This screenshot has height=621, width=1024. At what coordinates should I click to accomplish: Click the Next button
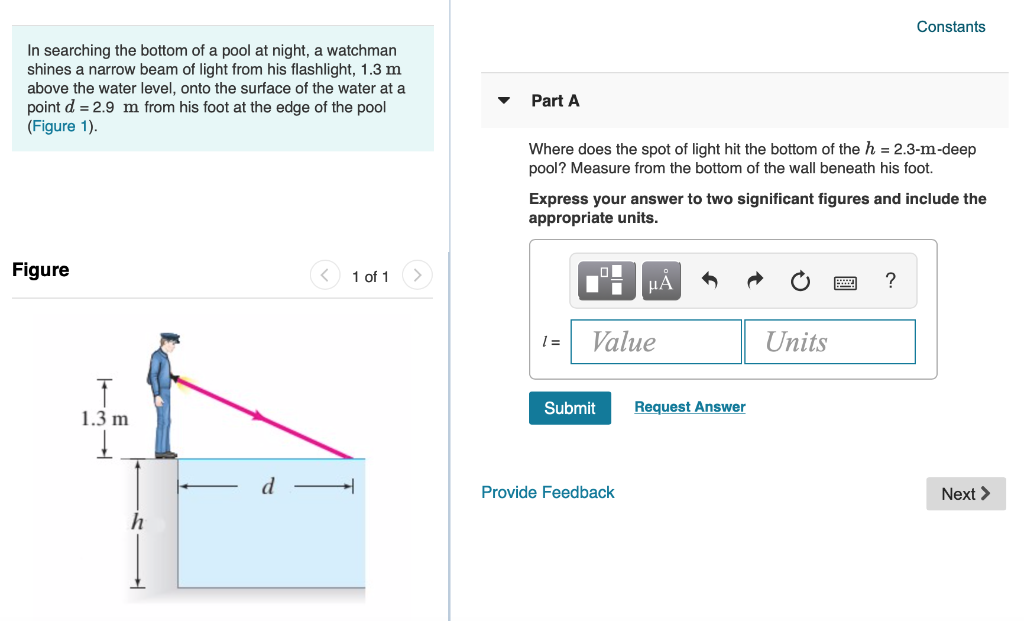[x=964, y=493]
